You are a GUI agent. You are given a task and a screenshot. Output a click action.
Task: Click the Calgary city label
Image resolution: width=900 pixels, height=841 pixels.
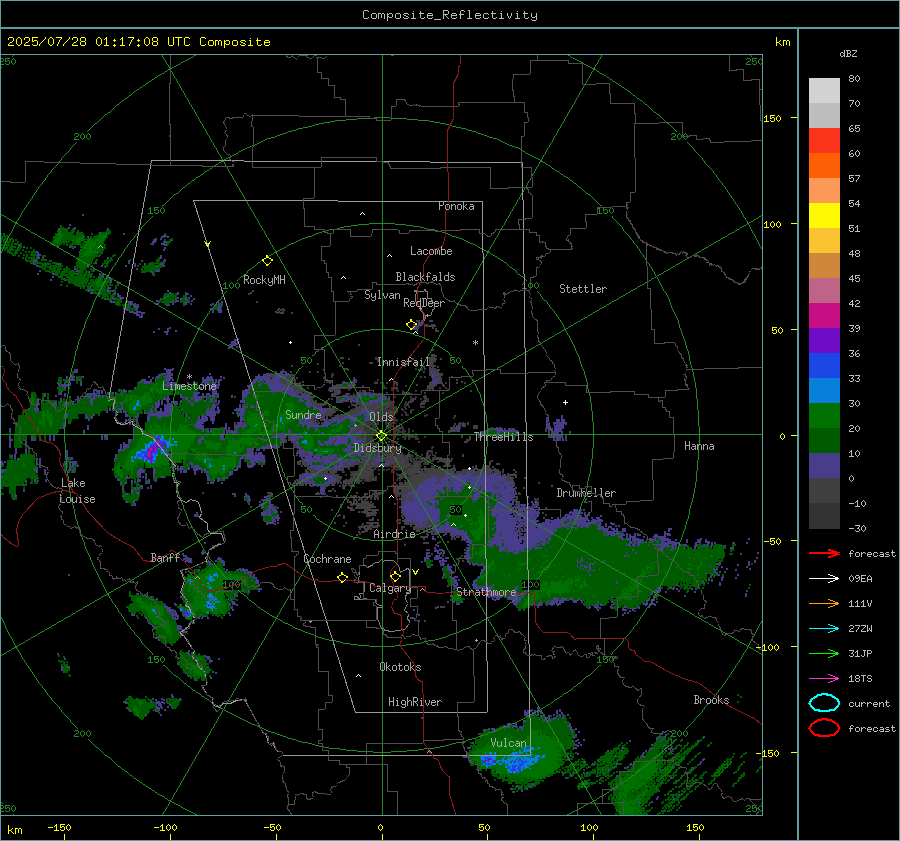(x=390, y=588)
